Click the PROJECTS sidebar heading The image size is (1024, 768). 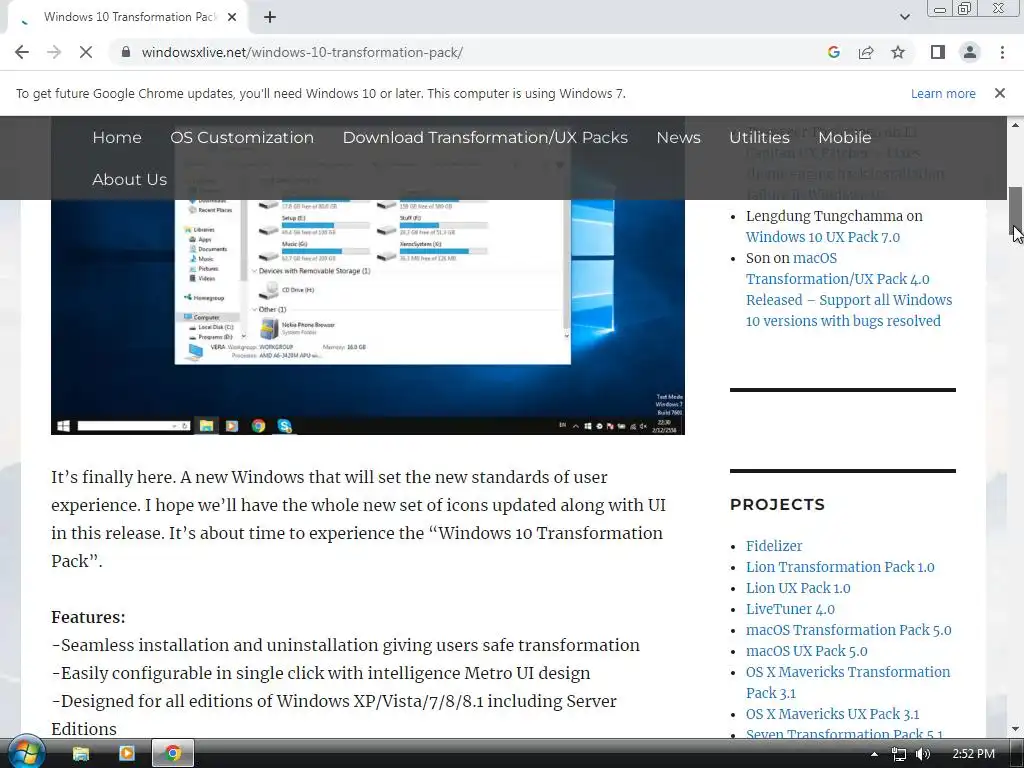click(777, 504)
